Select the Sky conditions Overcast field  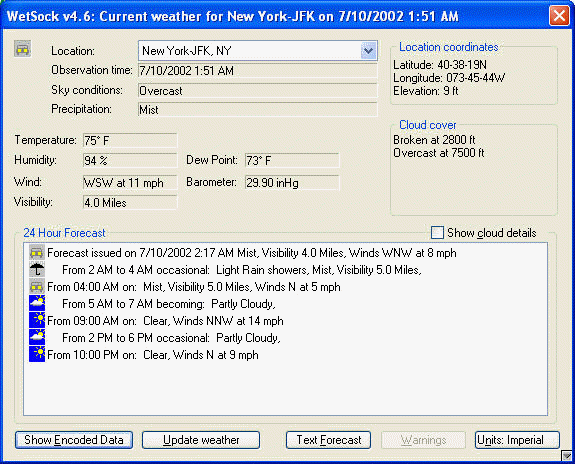tap(258, 91)
